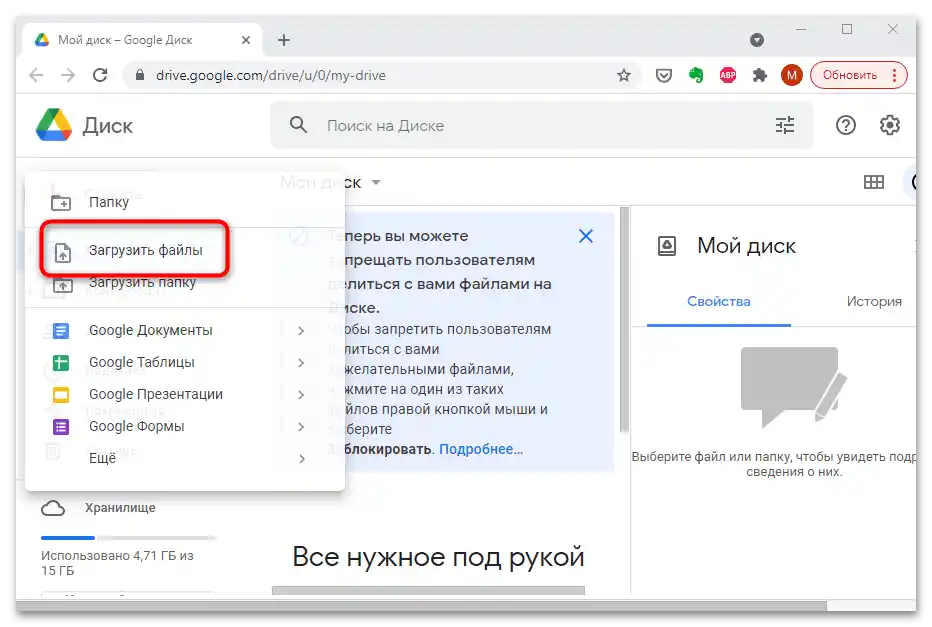Image resolution: width=932 pixels, height=627 pixels.
Task: Bookmark this page with star icon
Action: 624,75
